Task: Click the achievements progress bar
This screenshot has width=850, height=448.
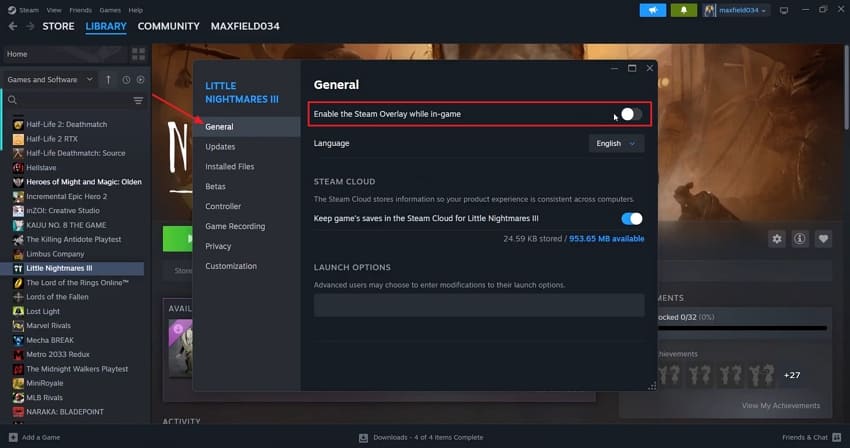Action: (742, 328)
